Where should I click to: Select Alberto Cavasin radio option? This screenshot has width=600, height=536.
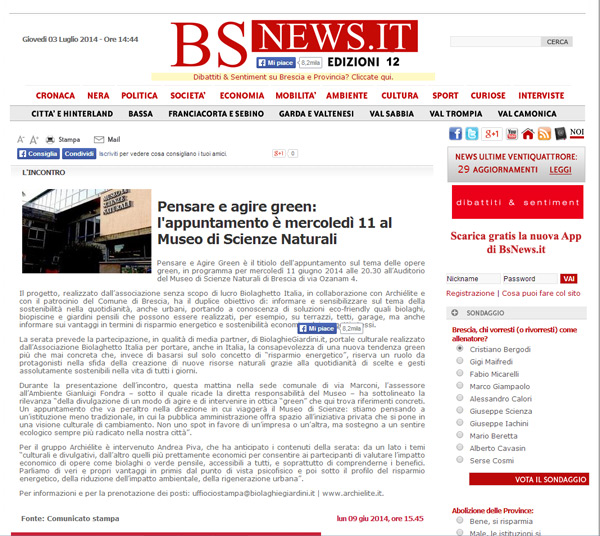coord(460,447)
